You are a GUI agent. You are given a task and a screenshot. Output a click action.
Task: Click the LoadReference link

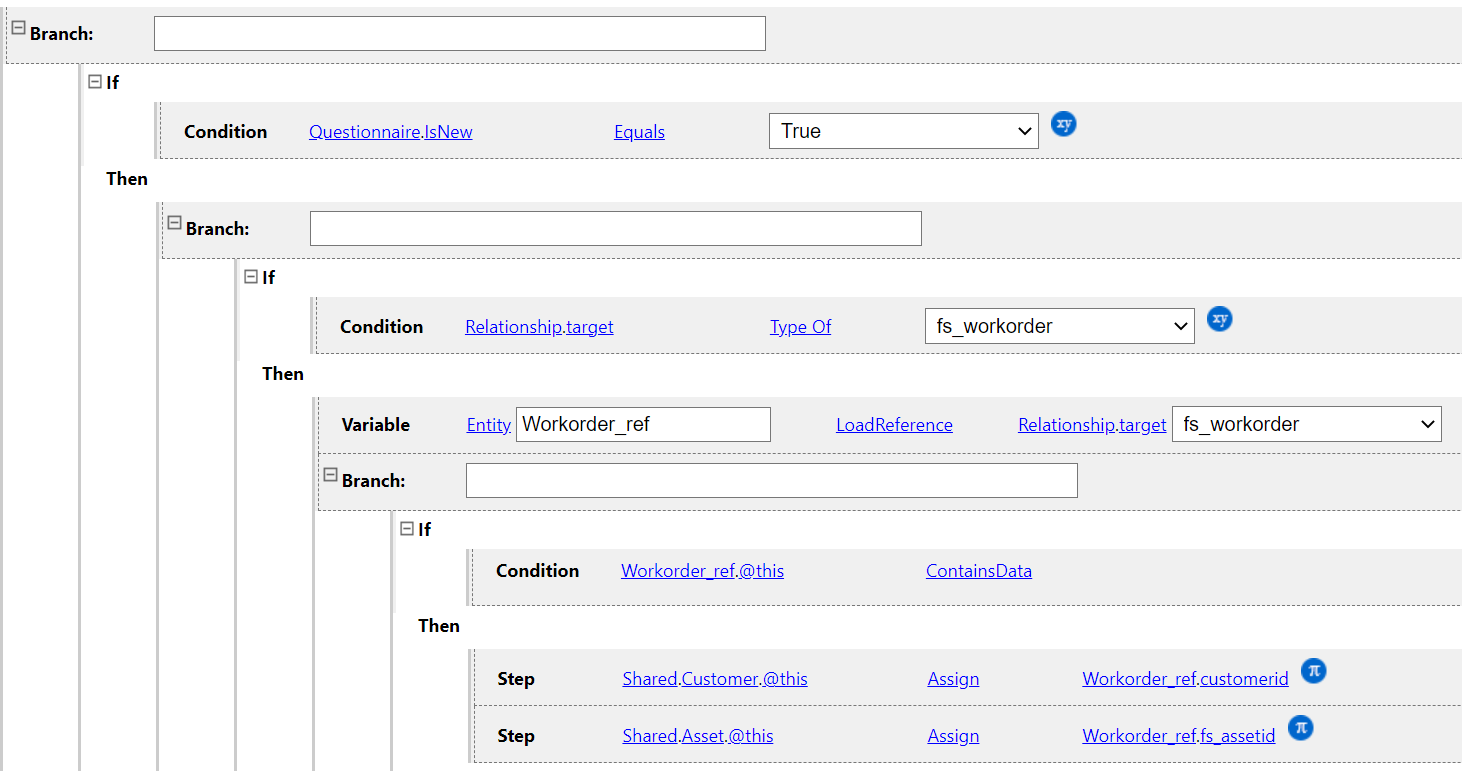point(894,425)
